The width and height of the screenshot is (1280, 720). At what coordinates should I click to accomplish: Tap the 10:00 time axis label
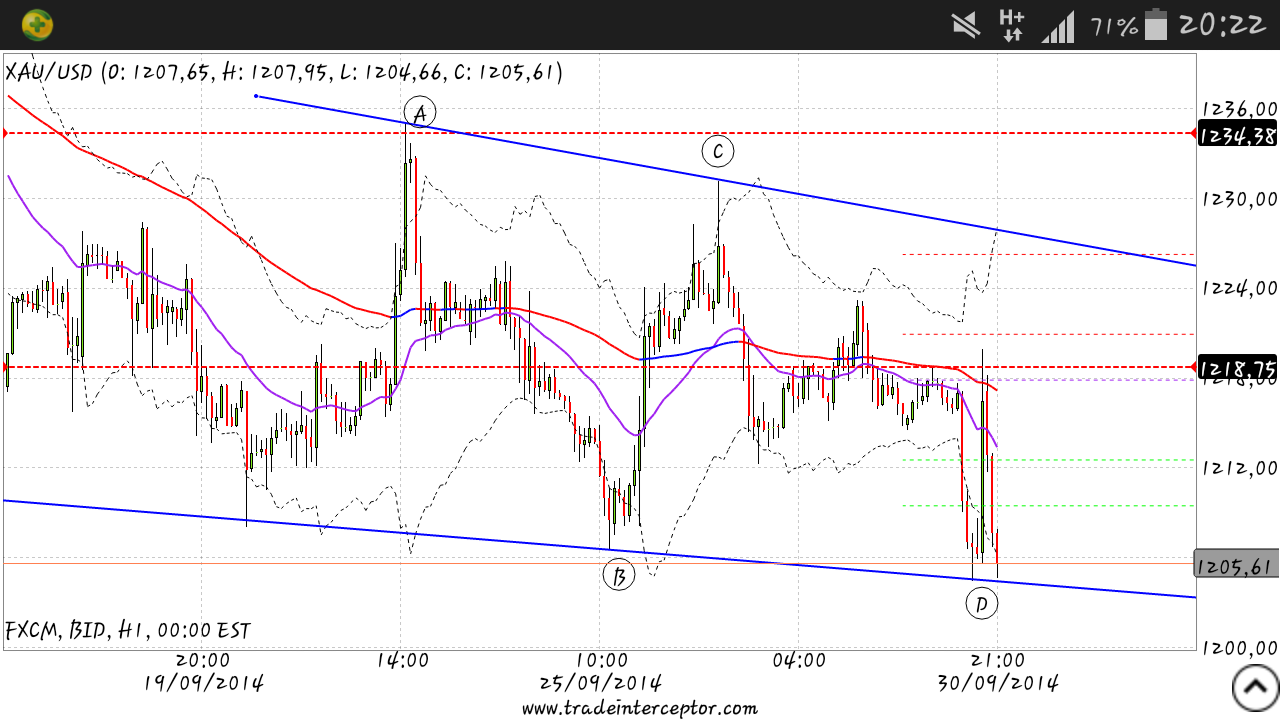pyautogui.click(x=600, y=660)
